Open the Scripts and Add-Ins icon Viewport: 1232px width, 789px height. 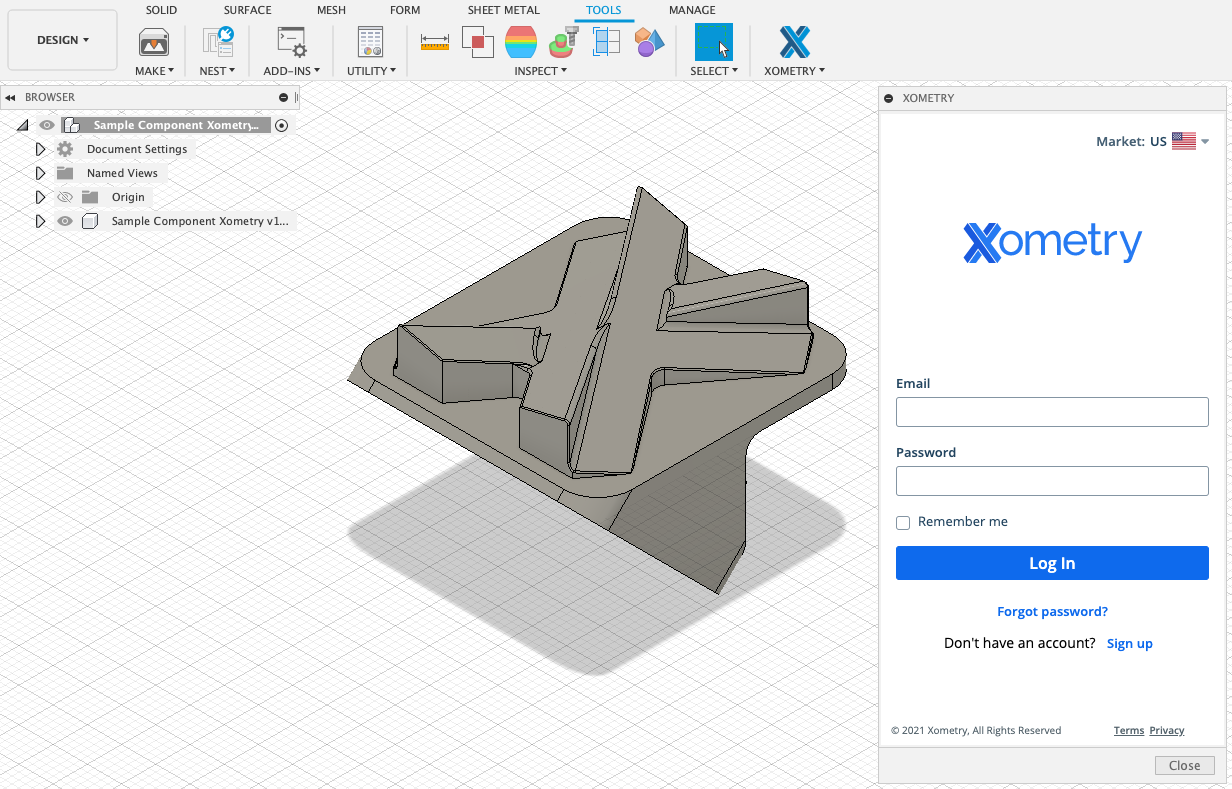[291, 42]
